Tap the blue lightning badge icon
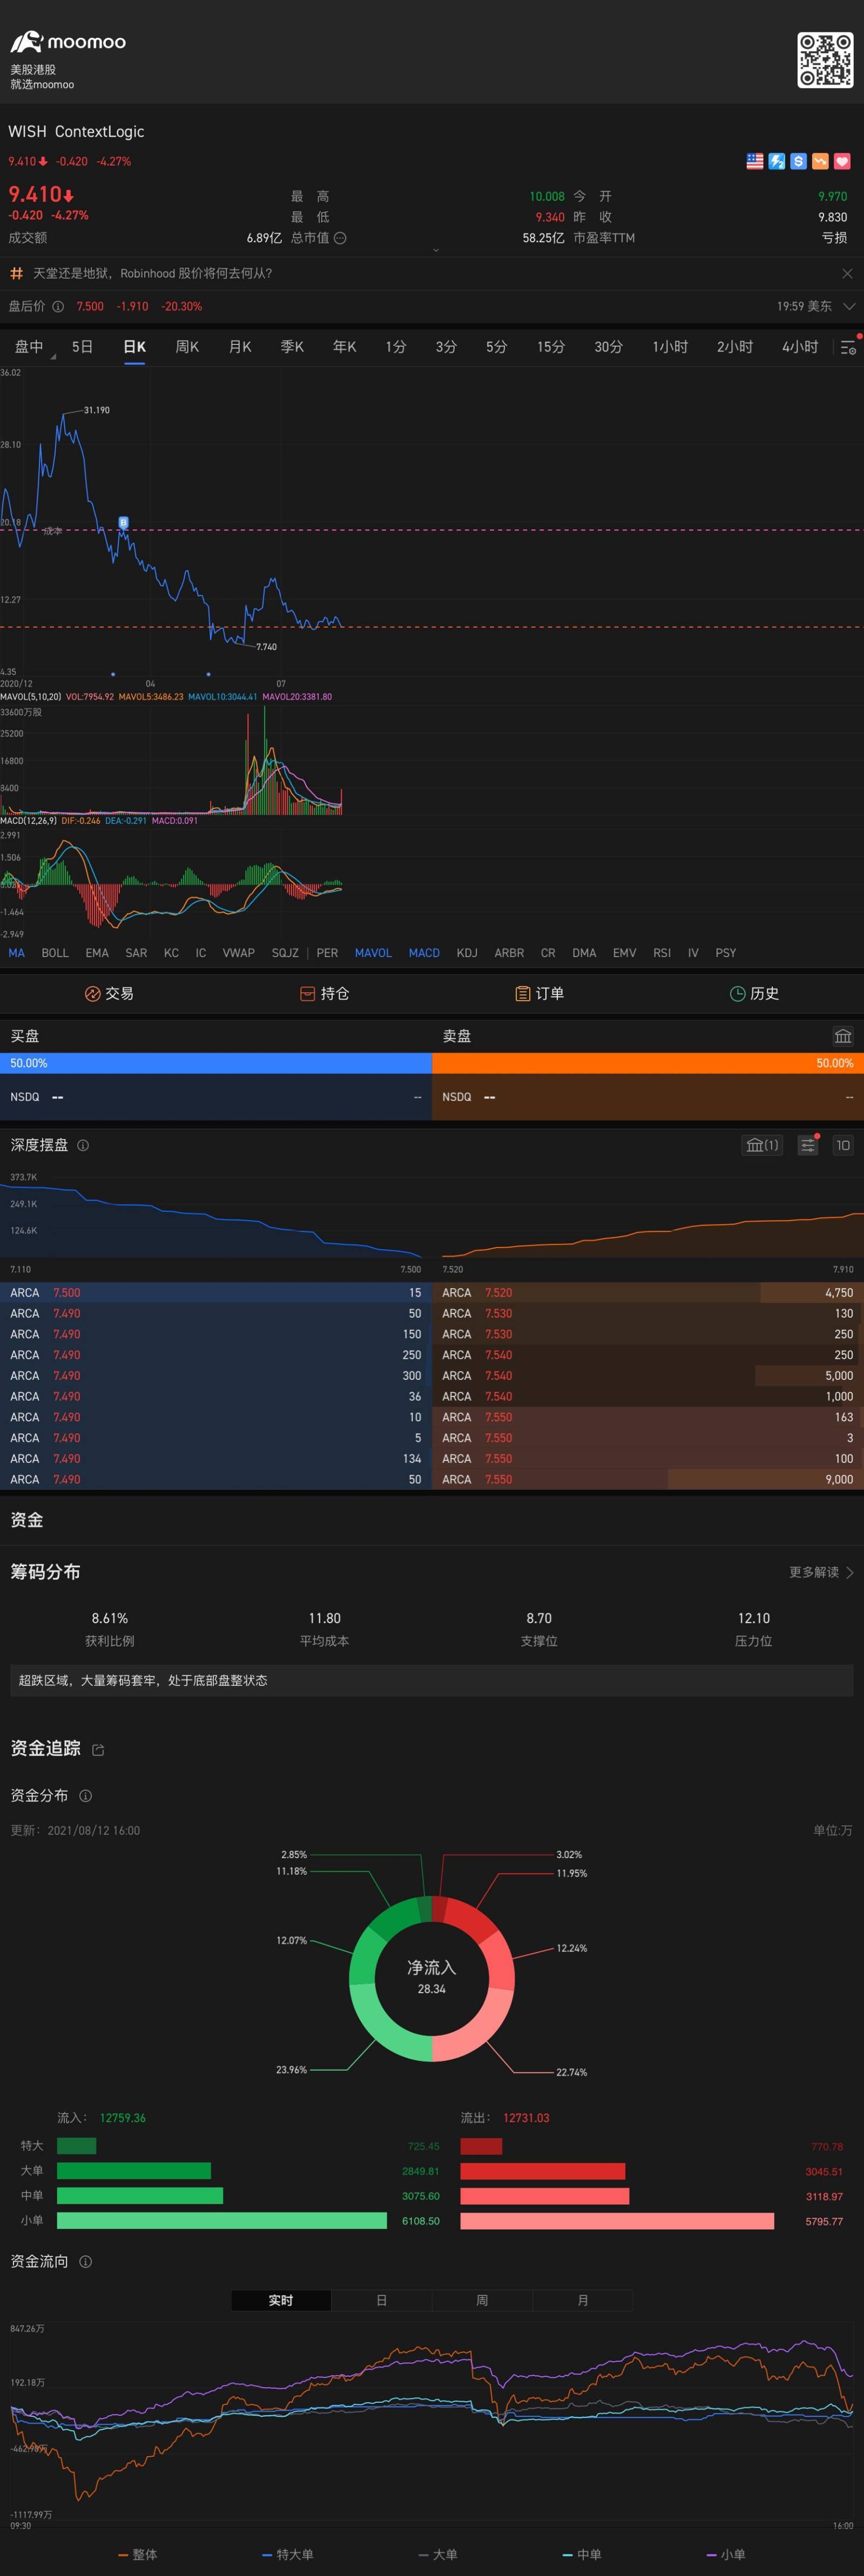The height and width of the screenshot is (2576, 864). [777, 161]
